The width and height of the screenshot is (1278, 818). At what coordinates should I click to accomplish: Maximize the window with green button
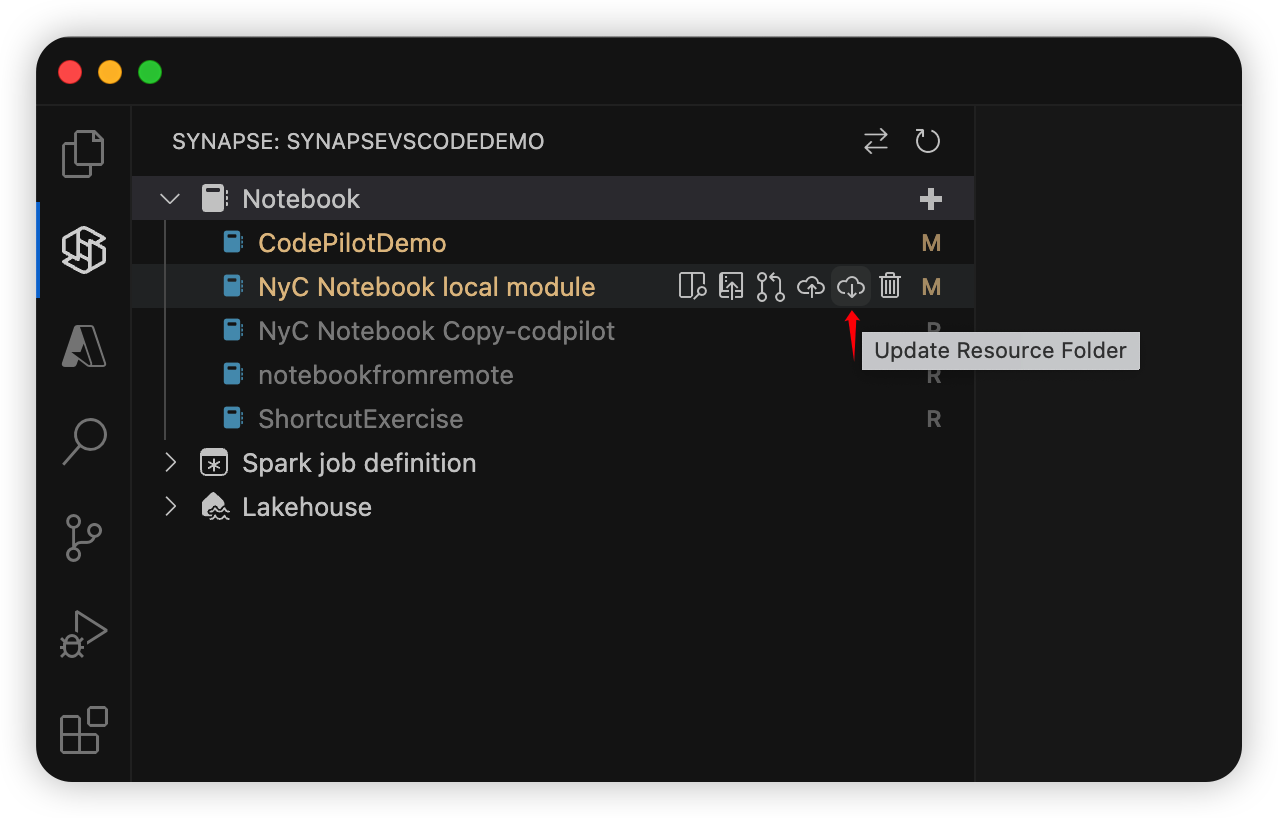point(150,72)
